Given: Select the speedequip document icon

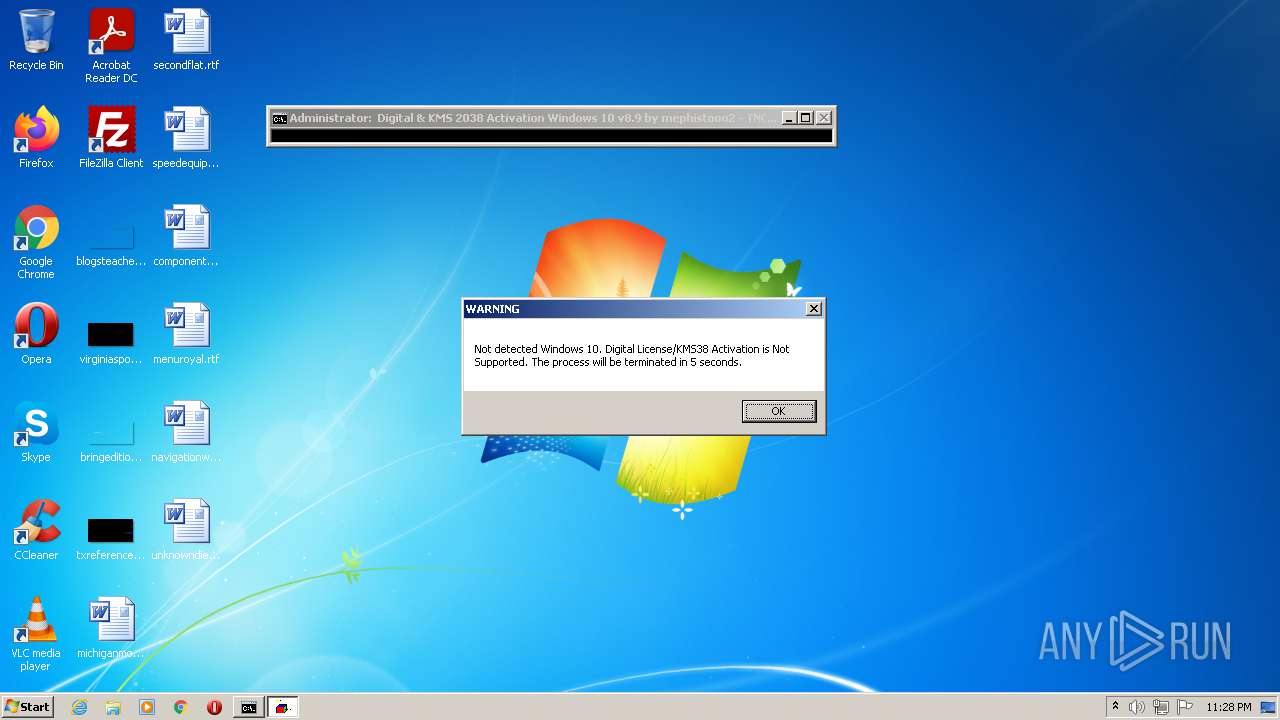Looking at the screenshot, I should click(186, 138).
